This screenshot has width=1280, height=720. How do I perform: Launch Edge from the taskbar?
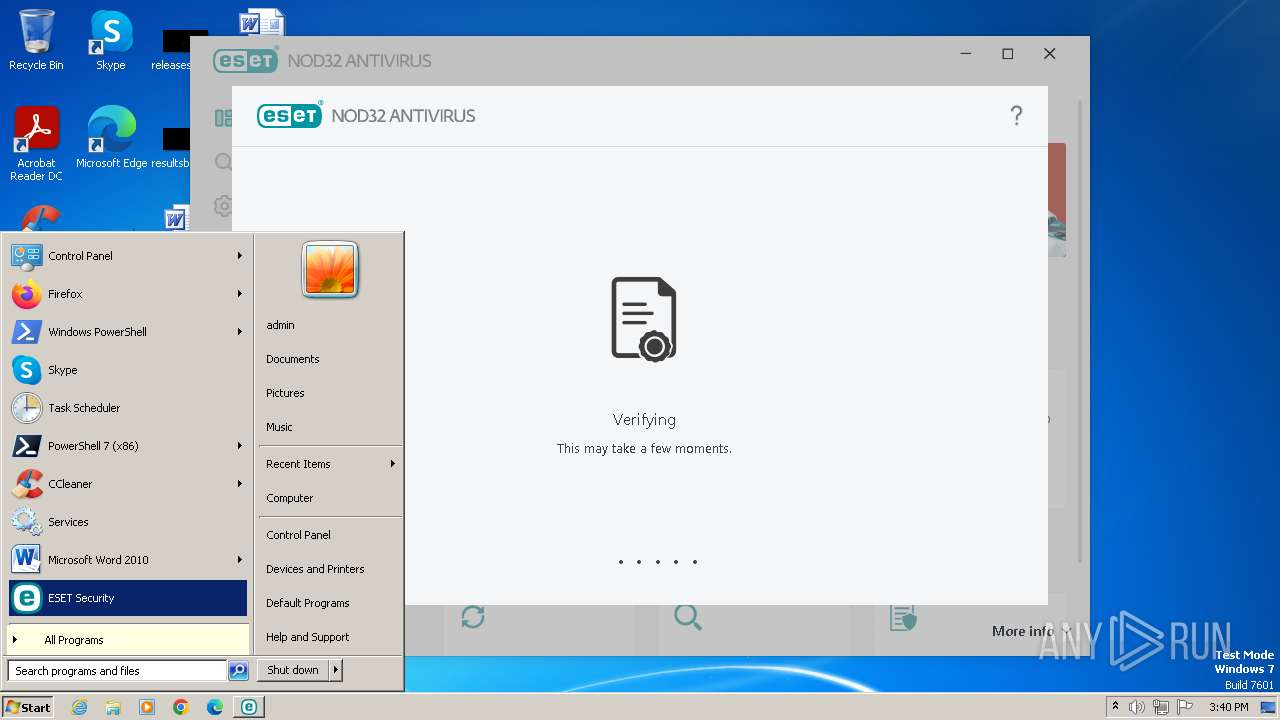[215, 707]
